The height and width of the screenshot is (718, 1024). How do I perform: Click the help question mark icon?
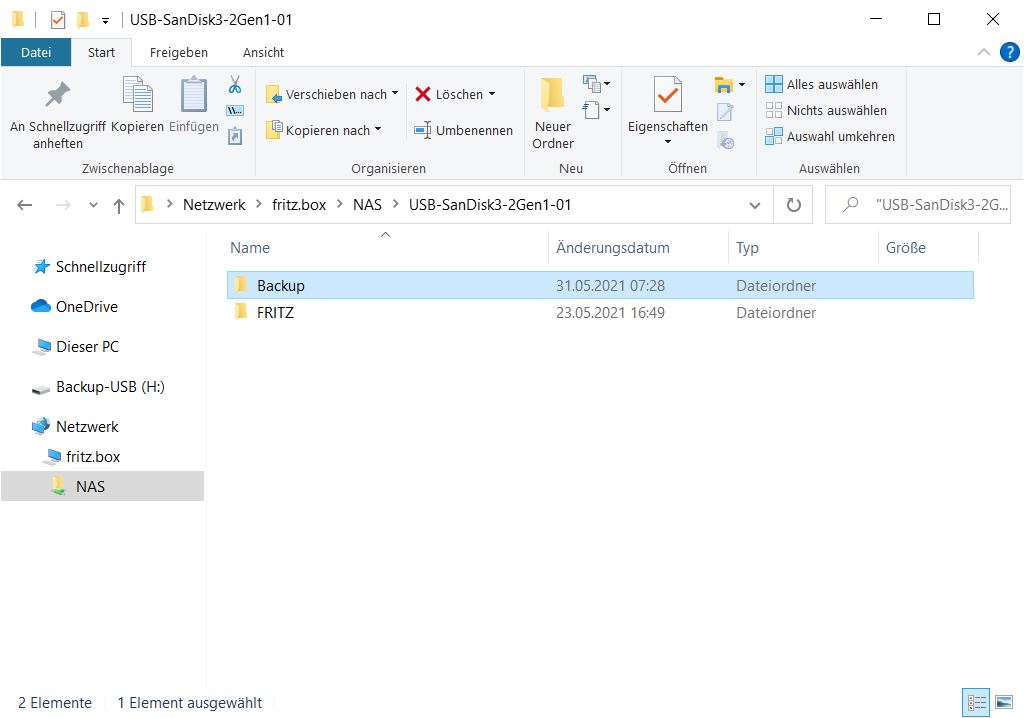click(x=1009, y=52)
